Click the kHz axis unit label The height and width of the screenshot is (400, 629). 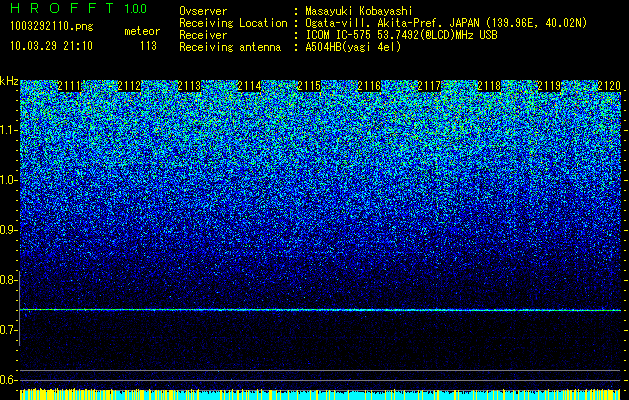pyautogui.click(x=9, y=81)
